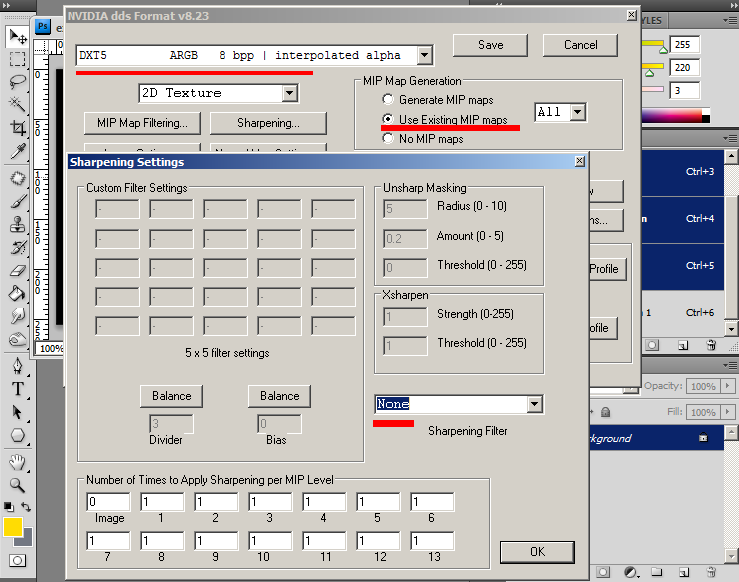Reset default foreground and background colors
This screenshot has height=582, width=739.
click(x=8, y=507)
